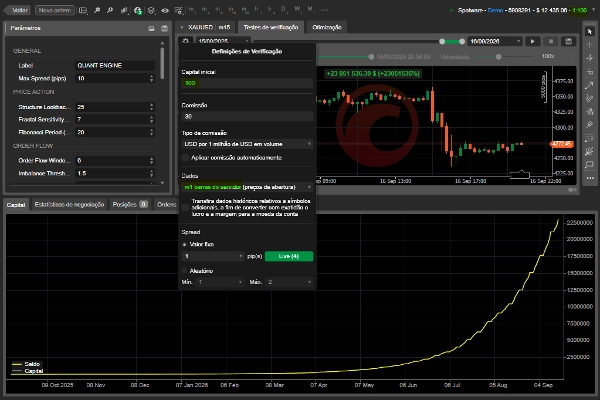This screenshot has width=600, height=400.
Task: Click the Velocidade speed slider handle
Action: tap(498, 57)
